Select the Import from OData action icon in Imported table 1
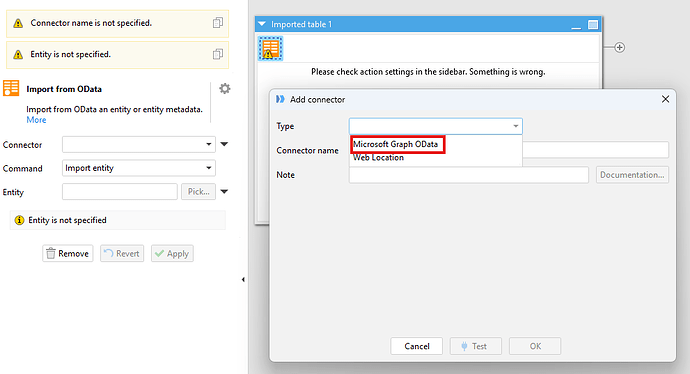The width and height of the screenshot is (690, 374). click(x=270, y=48)
